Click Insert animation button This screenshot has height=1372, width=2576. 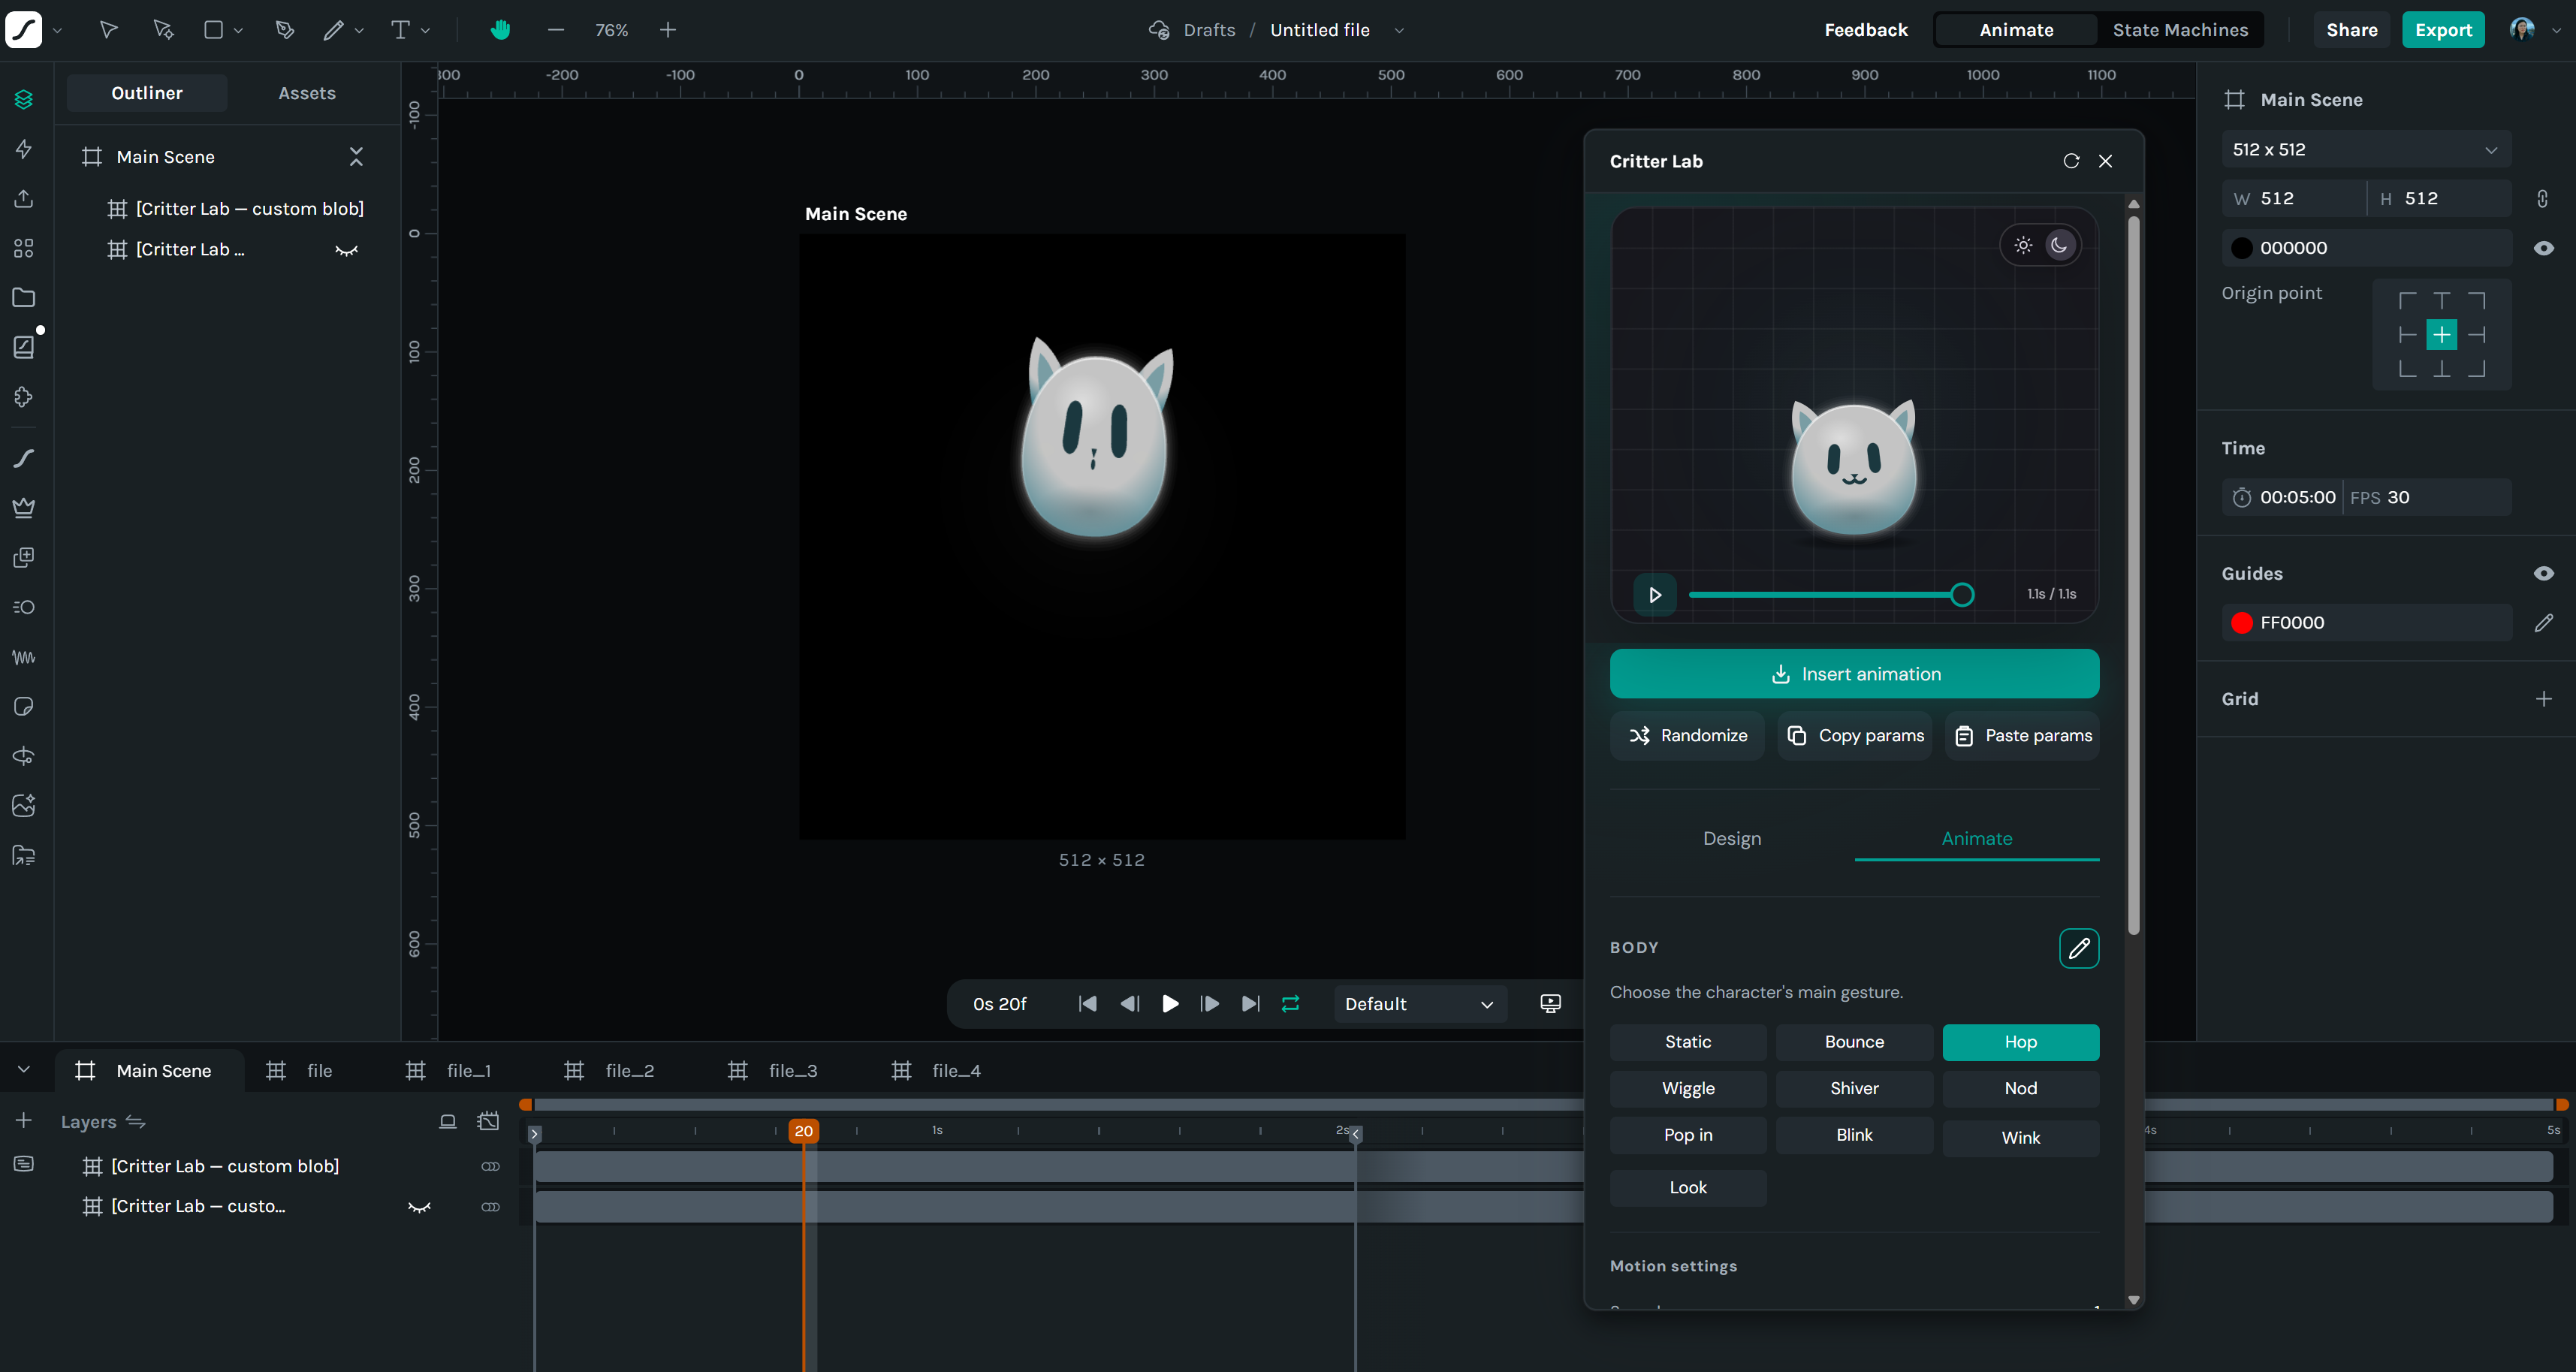[x=1854, y=674]
